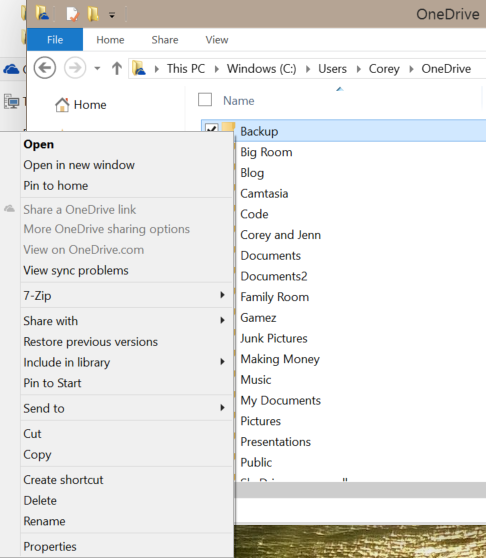The height and width of the screenshot is (558, 486).
Task: Uncheck the Backup folder checkbox
Action: pyautogui.click(x=211, y=127)
